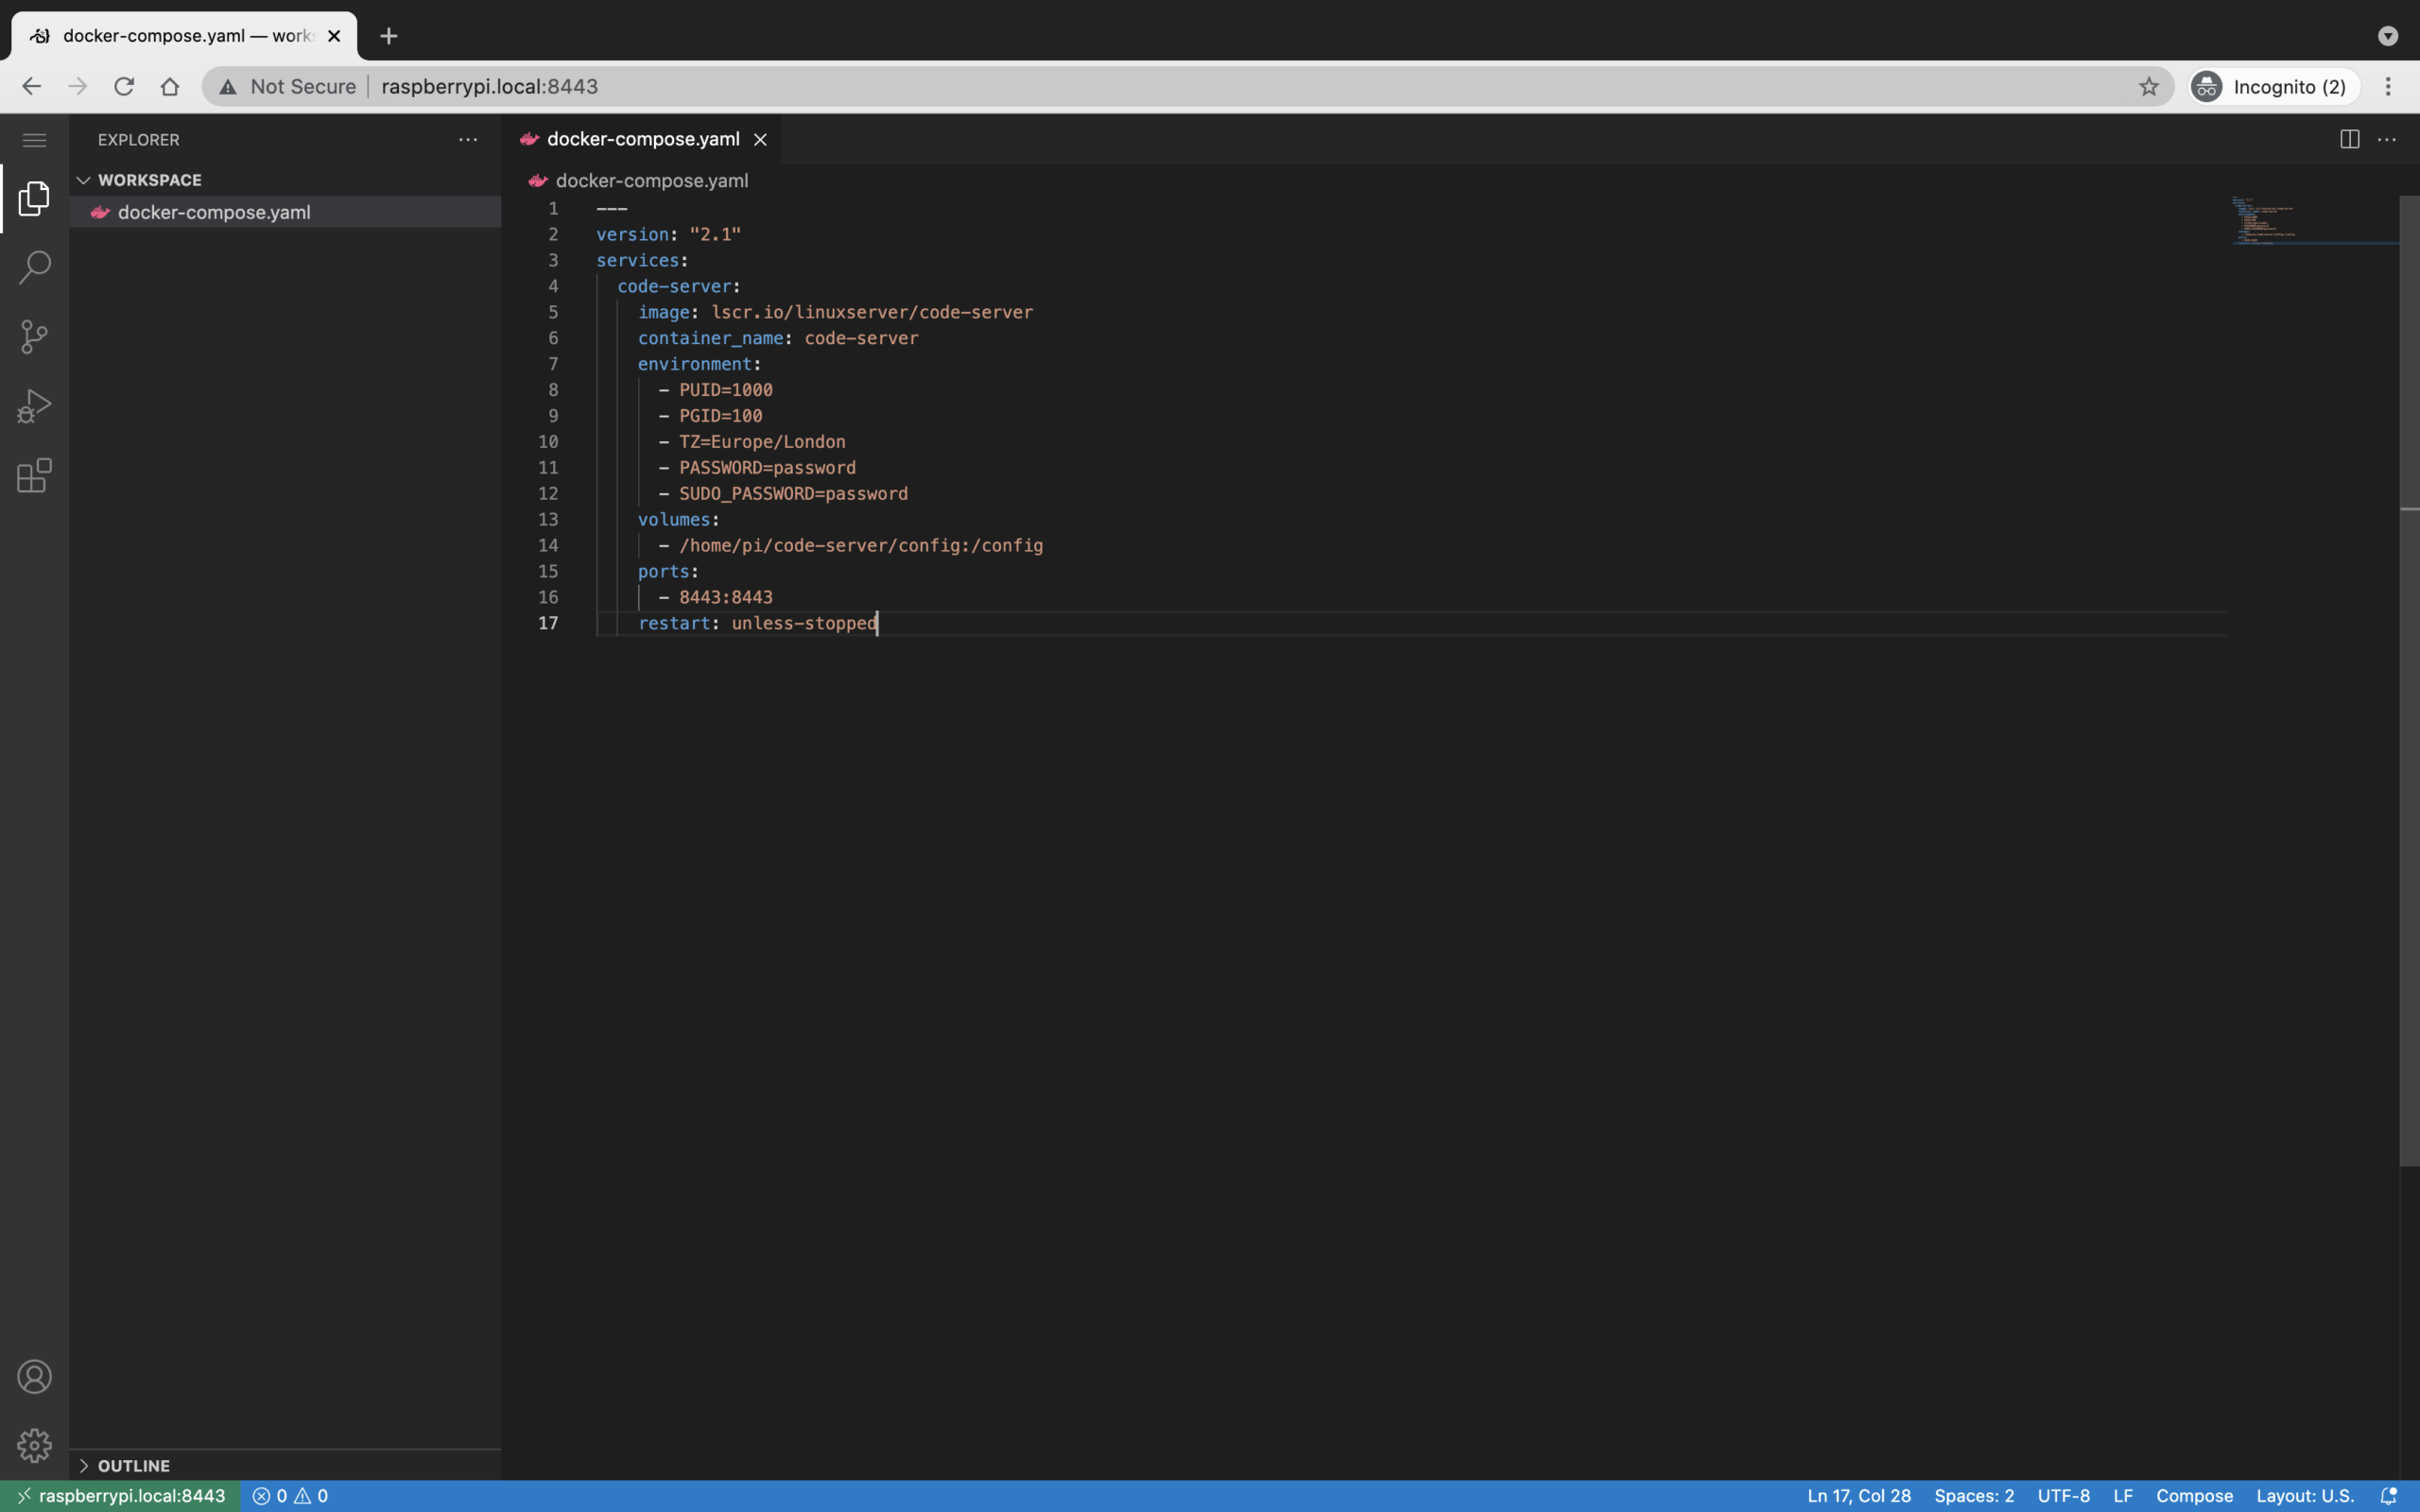Image resolution: width=2420 pixels, height=1512 pixels.
Task: Open the application hamburger menu
Action: 33,139
